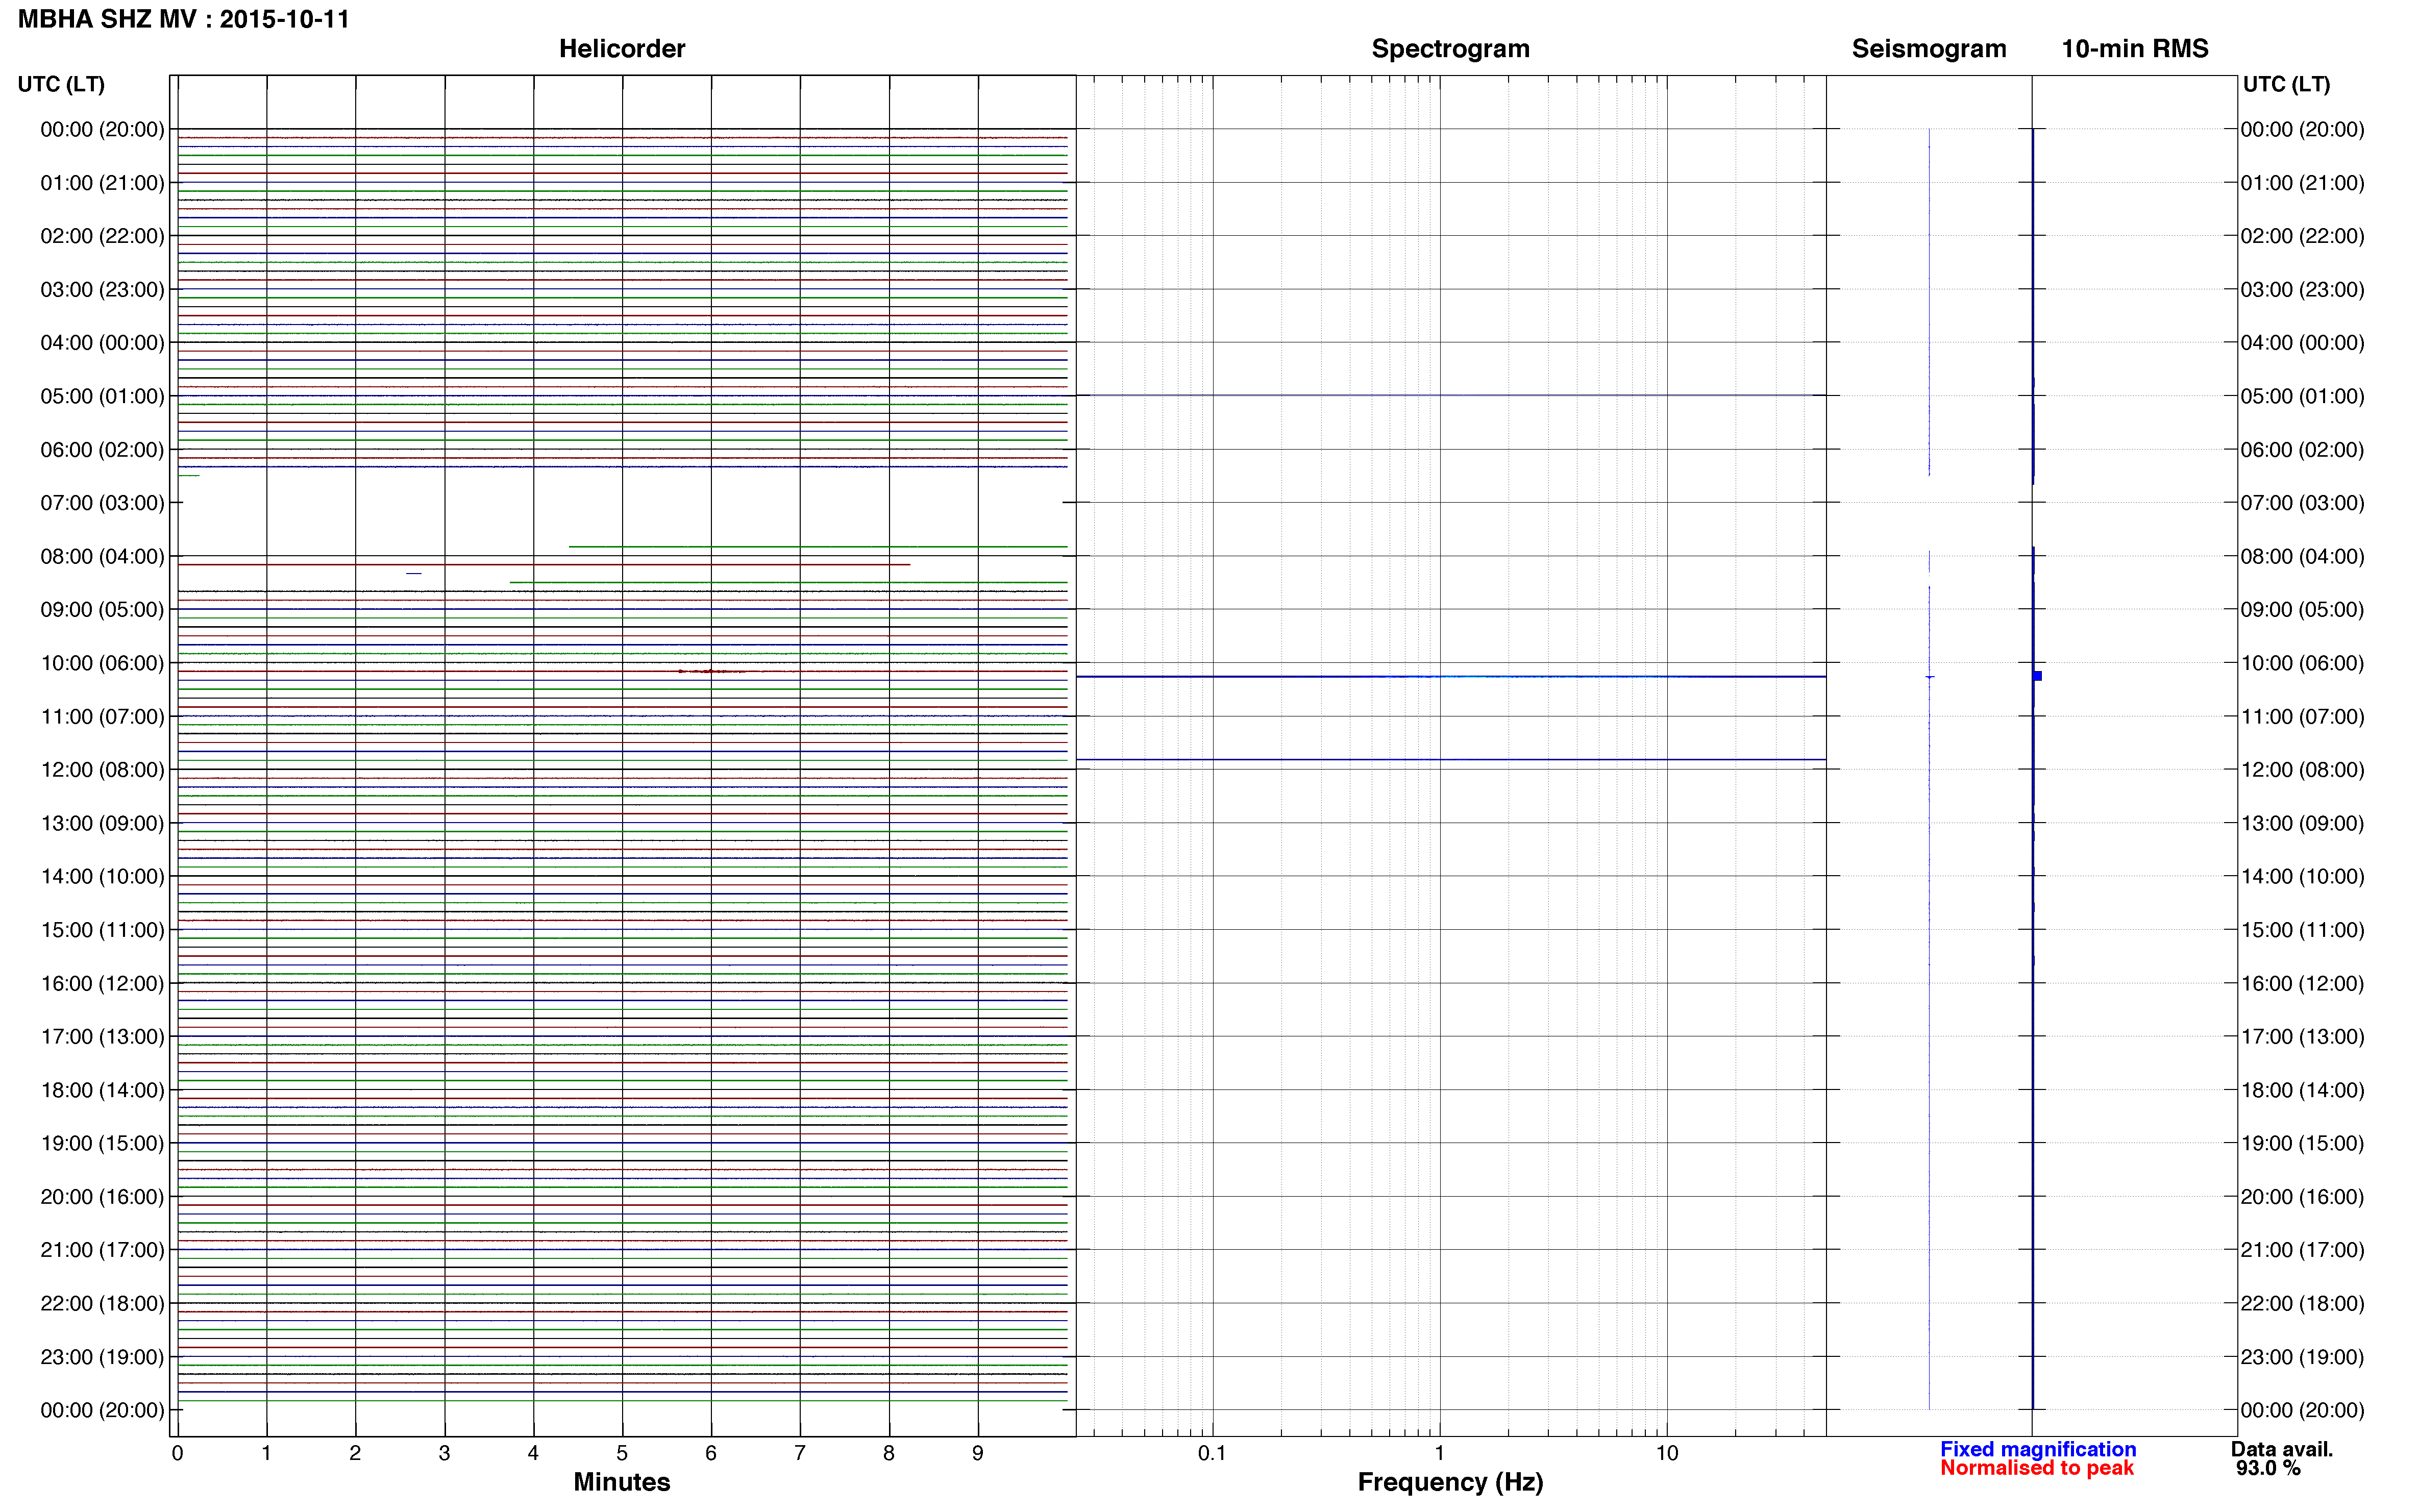Click the '5' minutes tick label
Screen dimensions: 2419x1512
(x=622, y=1453)
